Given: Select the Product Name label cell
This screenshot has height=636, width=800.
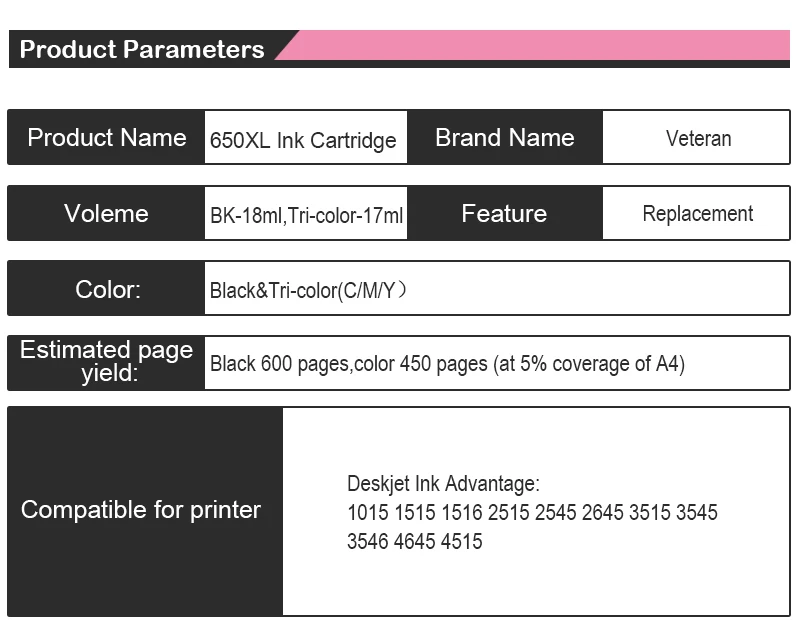Looking at the screenshot, I should [x=106, y=138].
